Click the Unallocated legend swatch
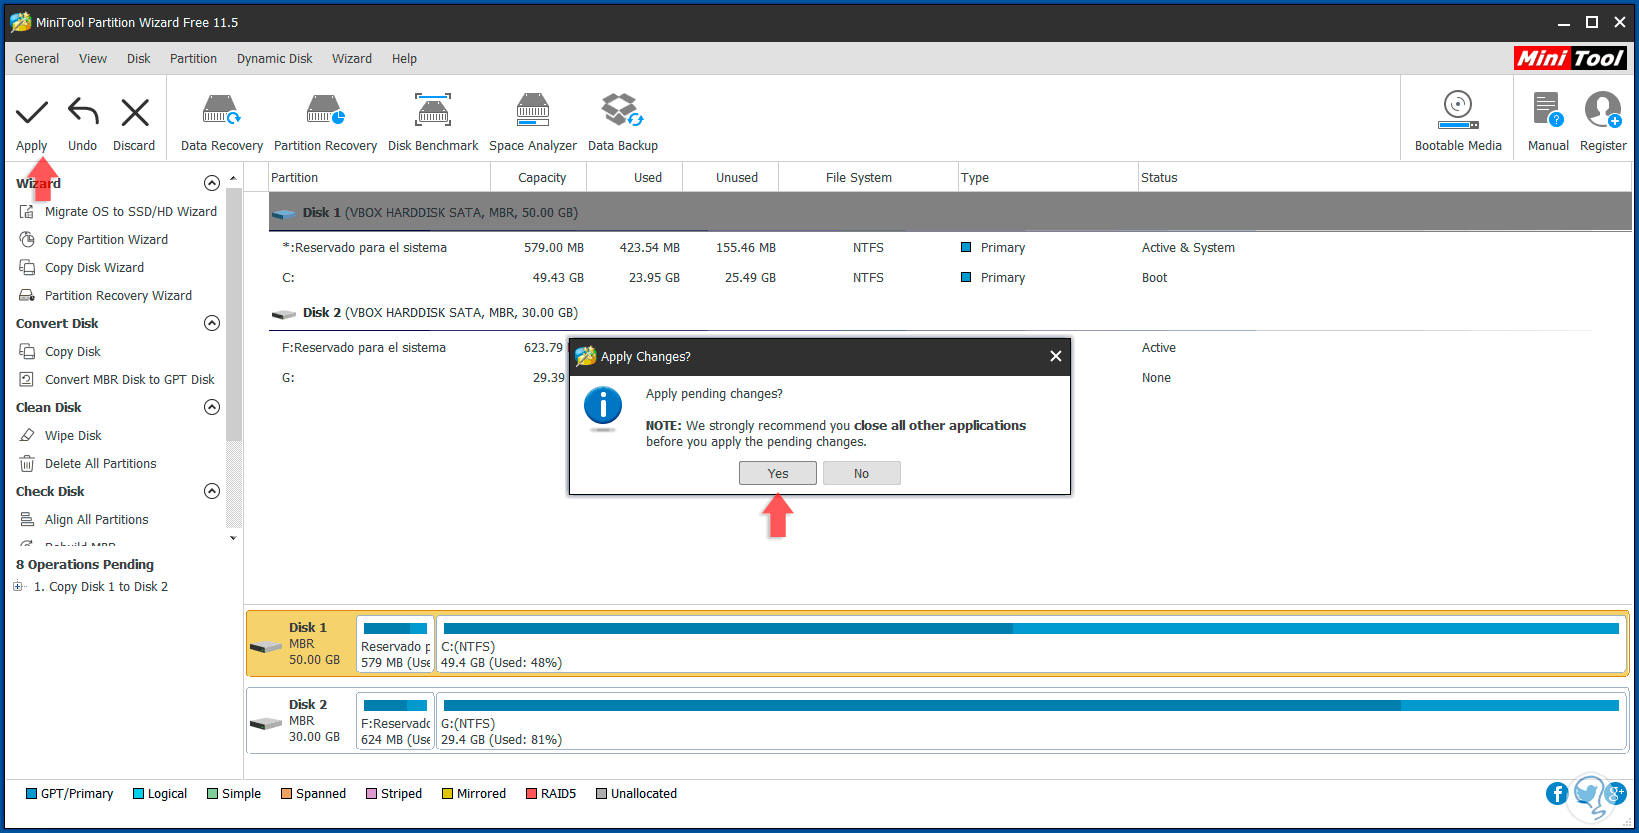The image size is (1639, 833). (x=602, y=794)
